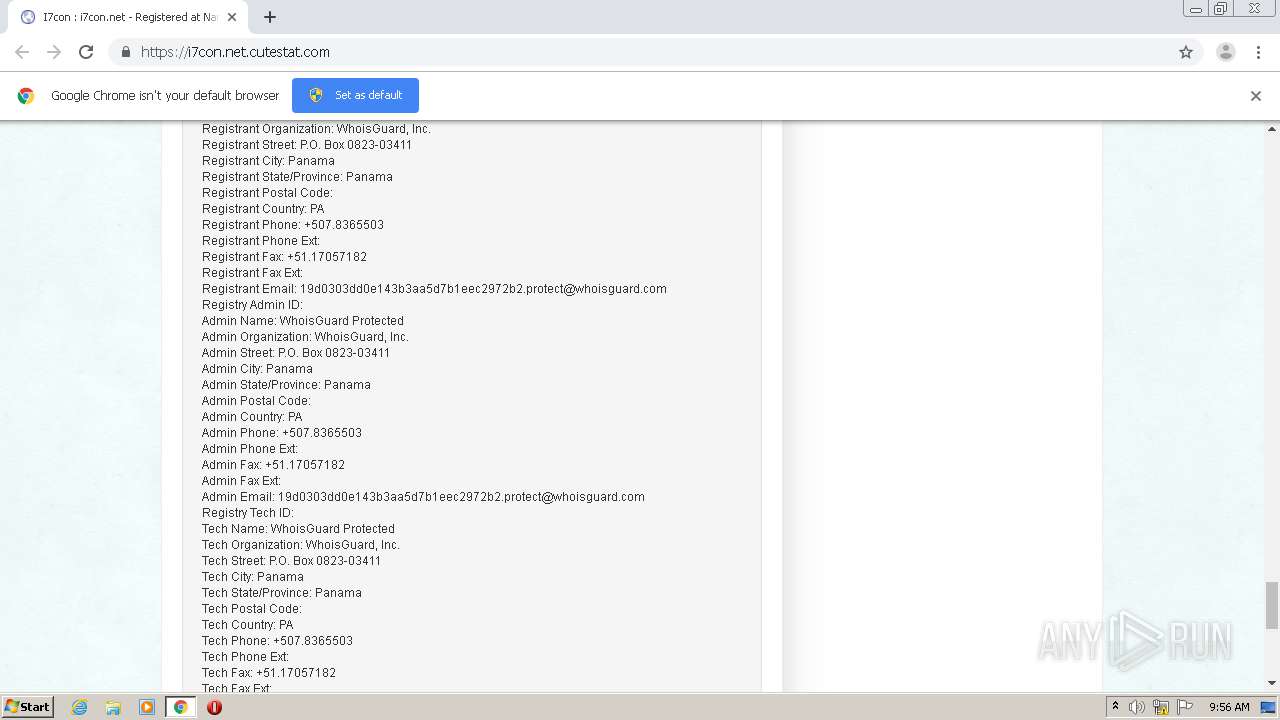The height and width of the screenshot is (720, 1280).
Task: Click the Registrant Country: PA line
Action: 263,209
